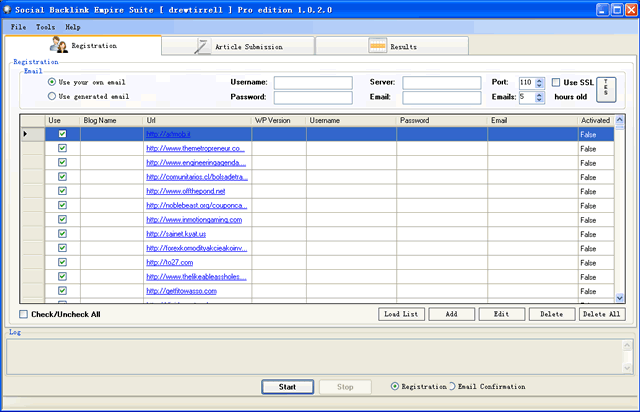
Task: Click the Log scrollbar down arrow
Action: pos(627,367)
